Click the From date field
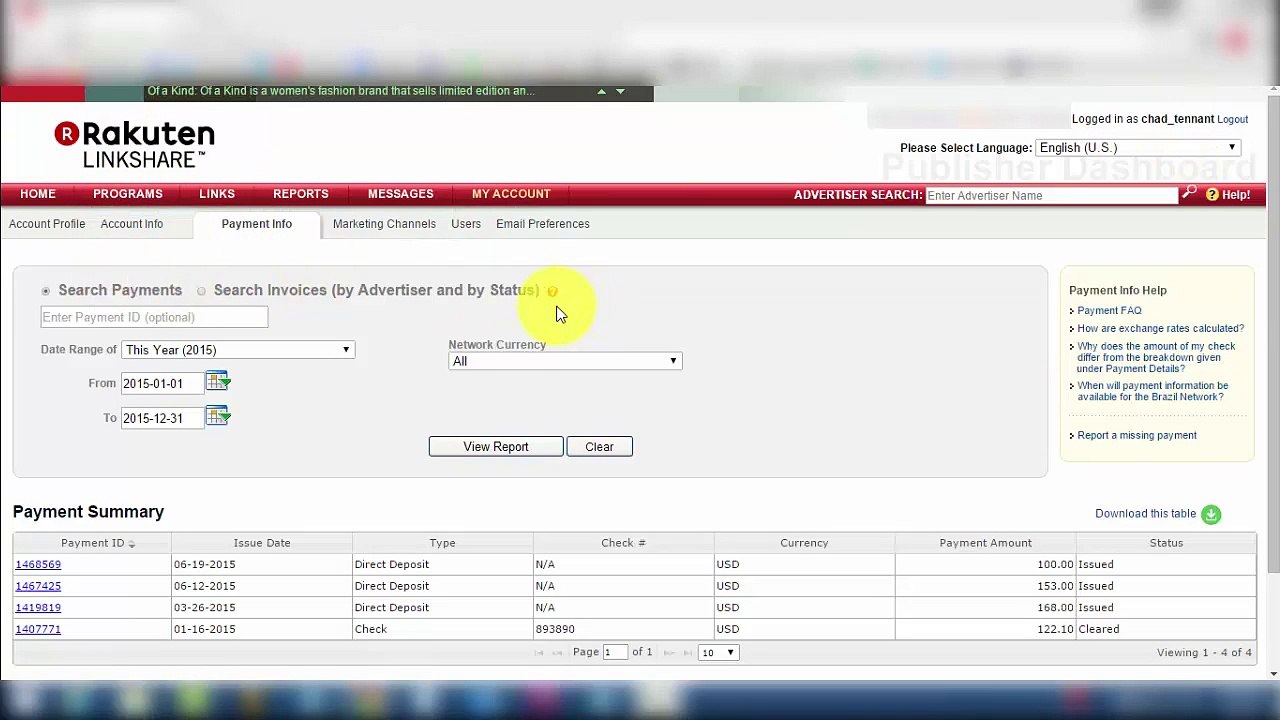The image size is (1280, 720). point(161,383)
